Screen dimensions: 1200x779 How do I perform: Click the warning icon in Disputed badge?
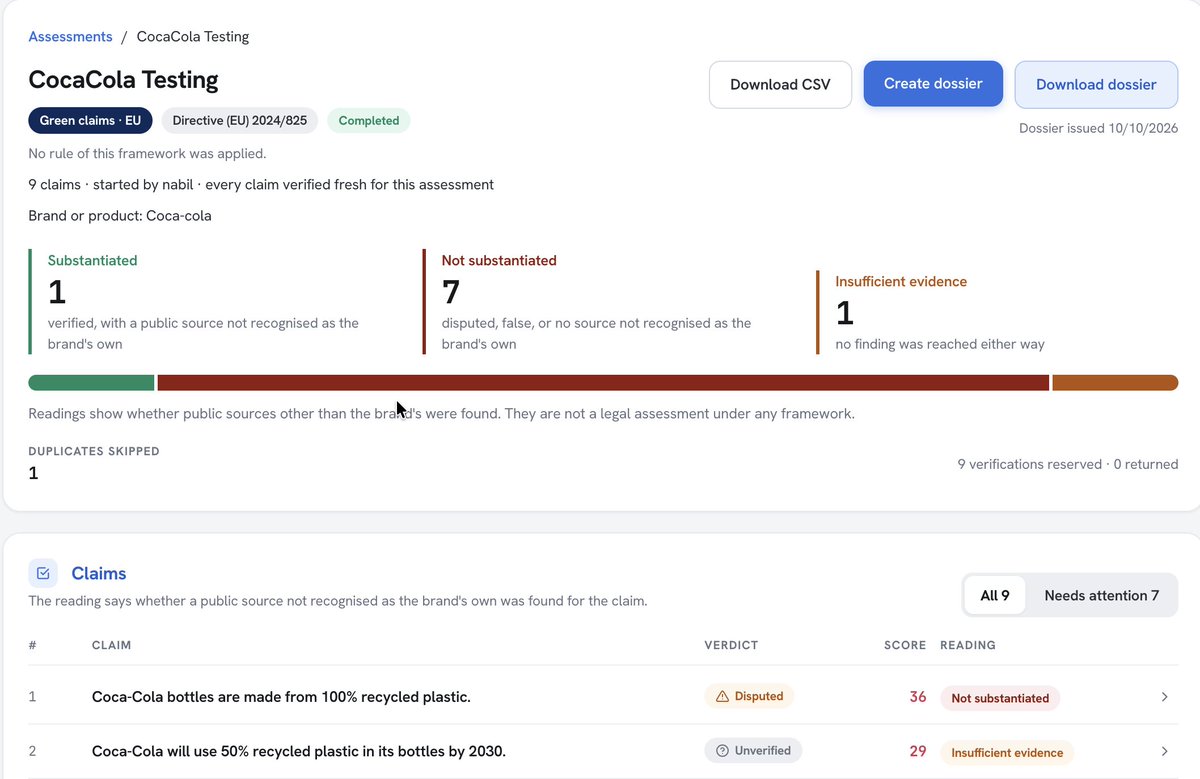[723, 696]
